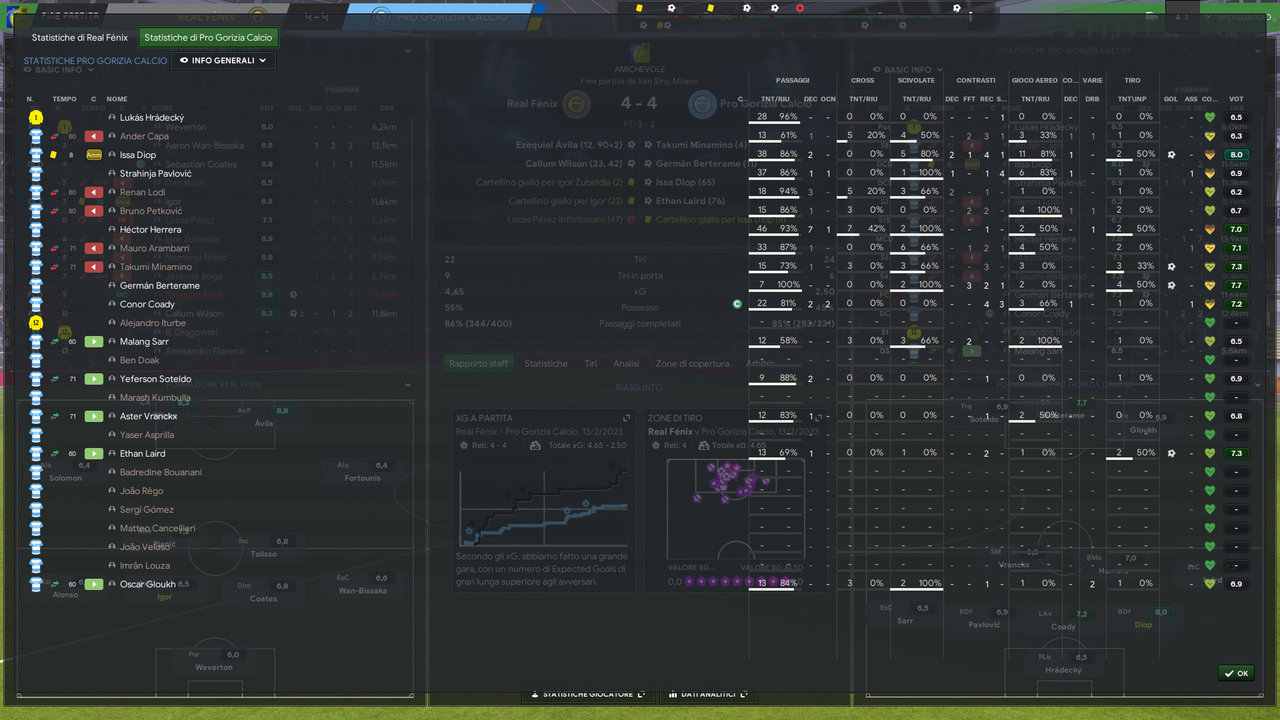Click the red substituted-off badge for Ander Capa

(94, 136)
